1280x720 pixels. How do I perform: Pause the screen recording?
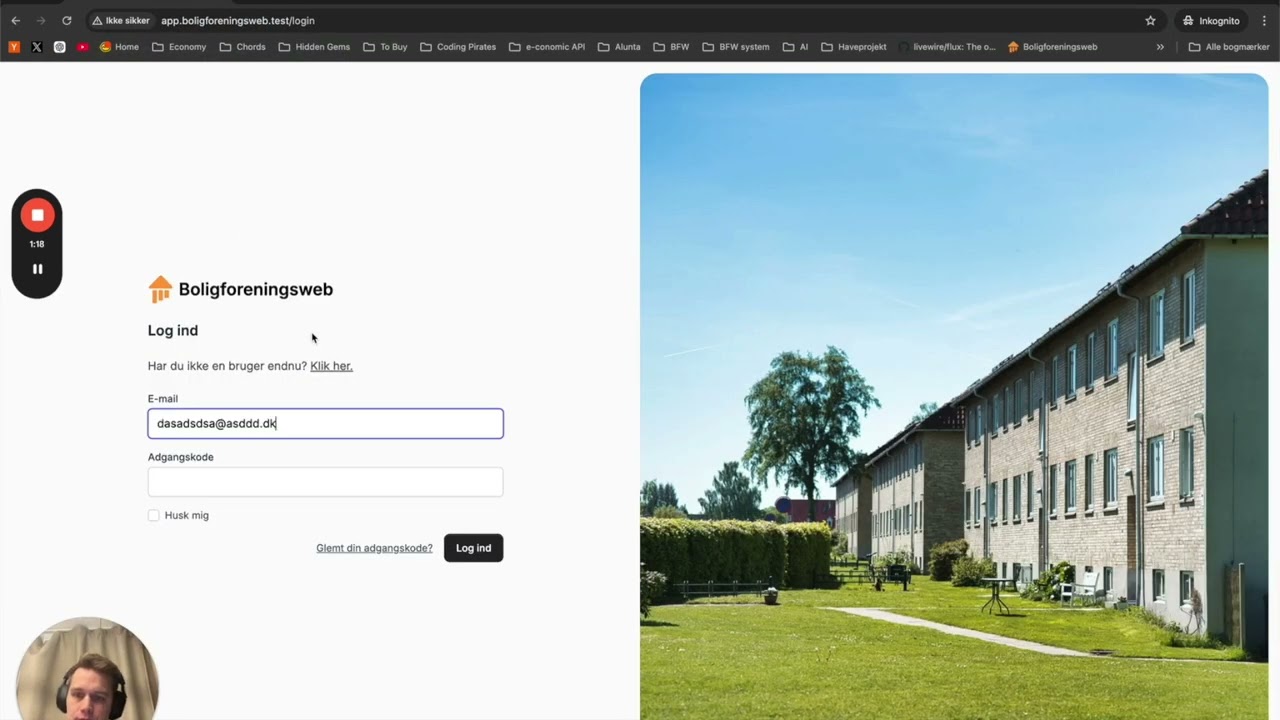[37, 269]
